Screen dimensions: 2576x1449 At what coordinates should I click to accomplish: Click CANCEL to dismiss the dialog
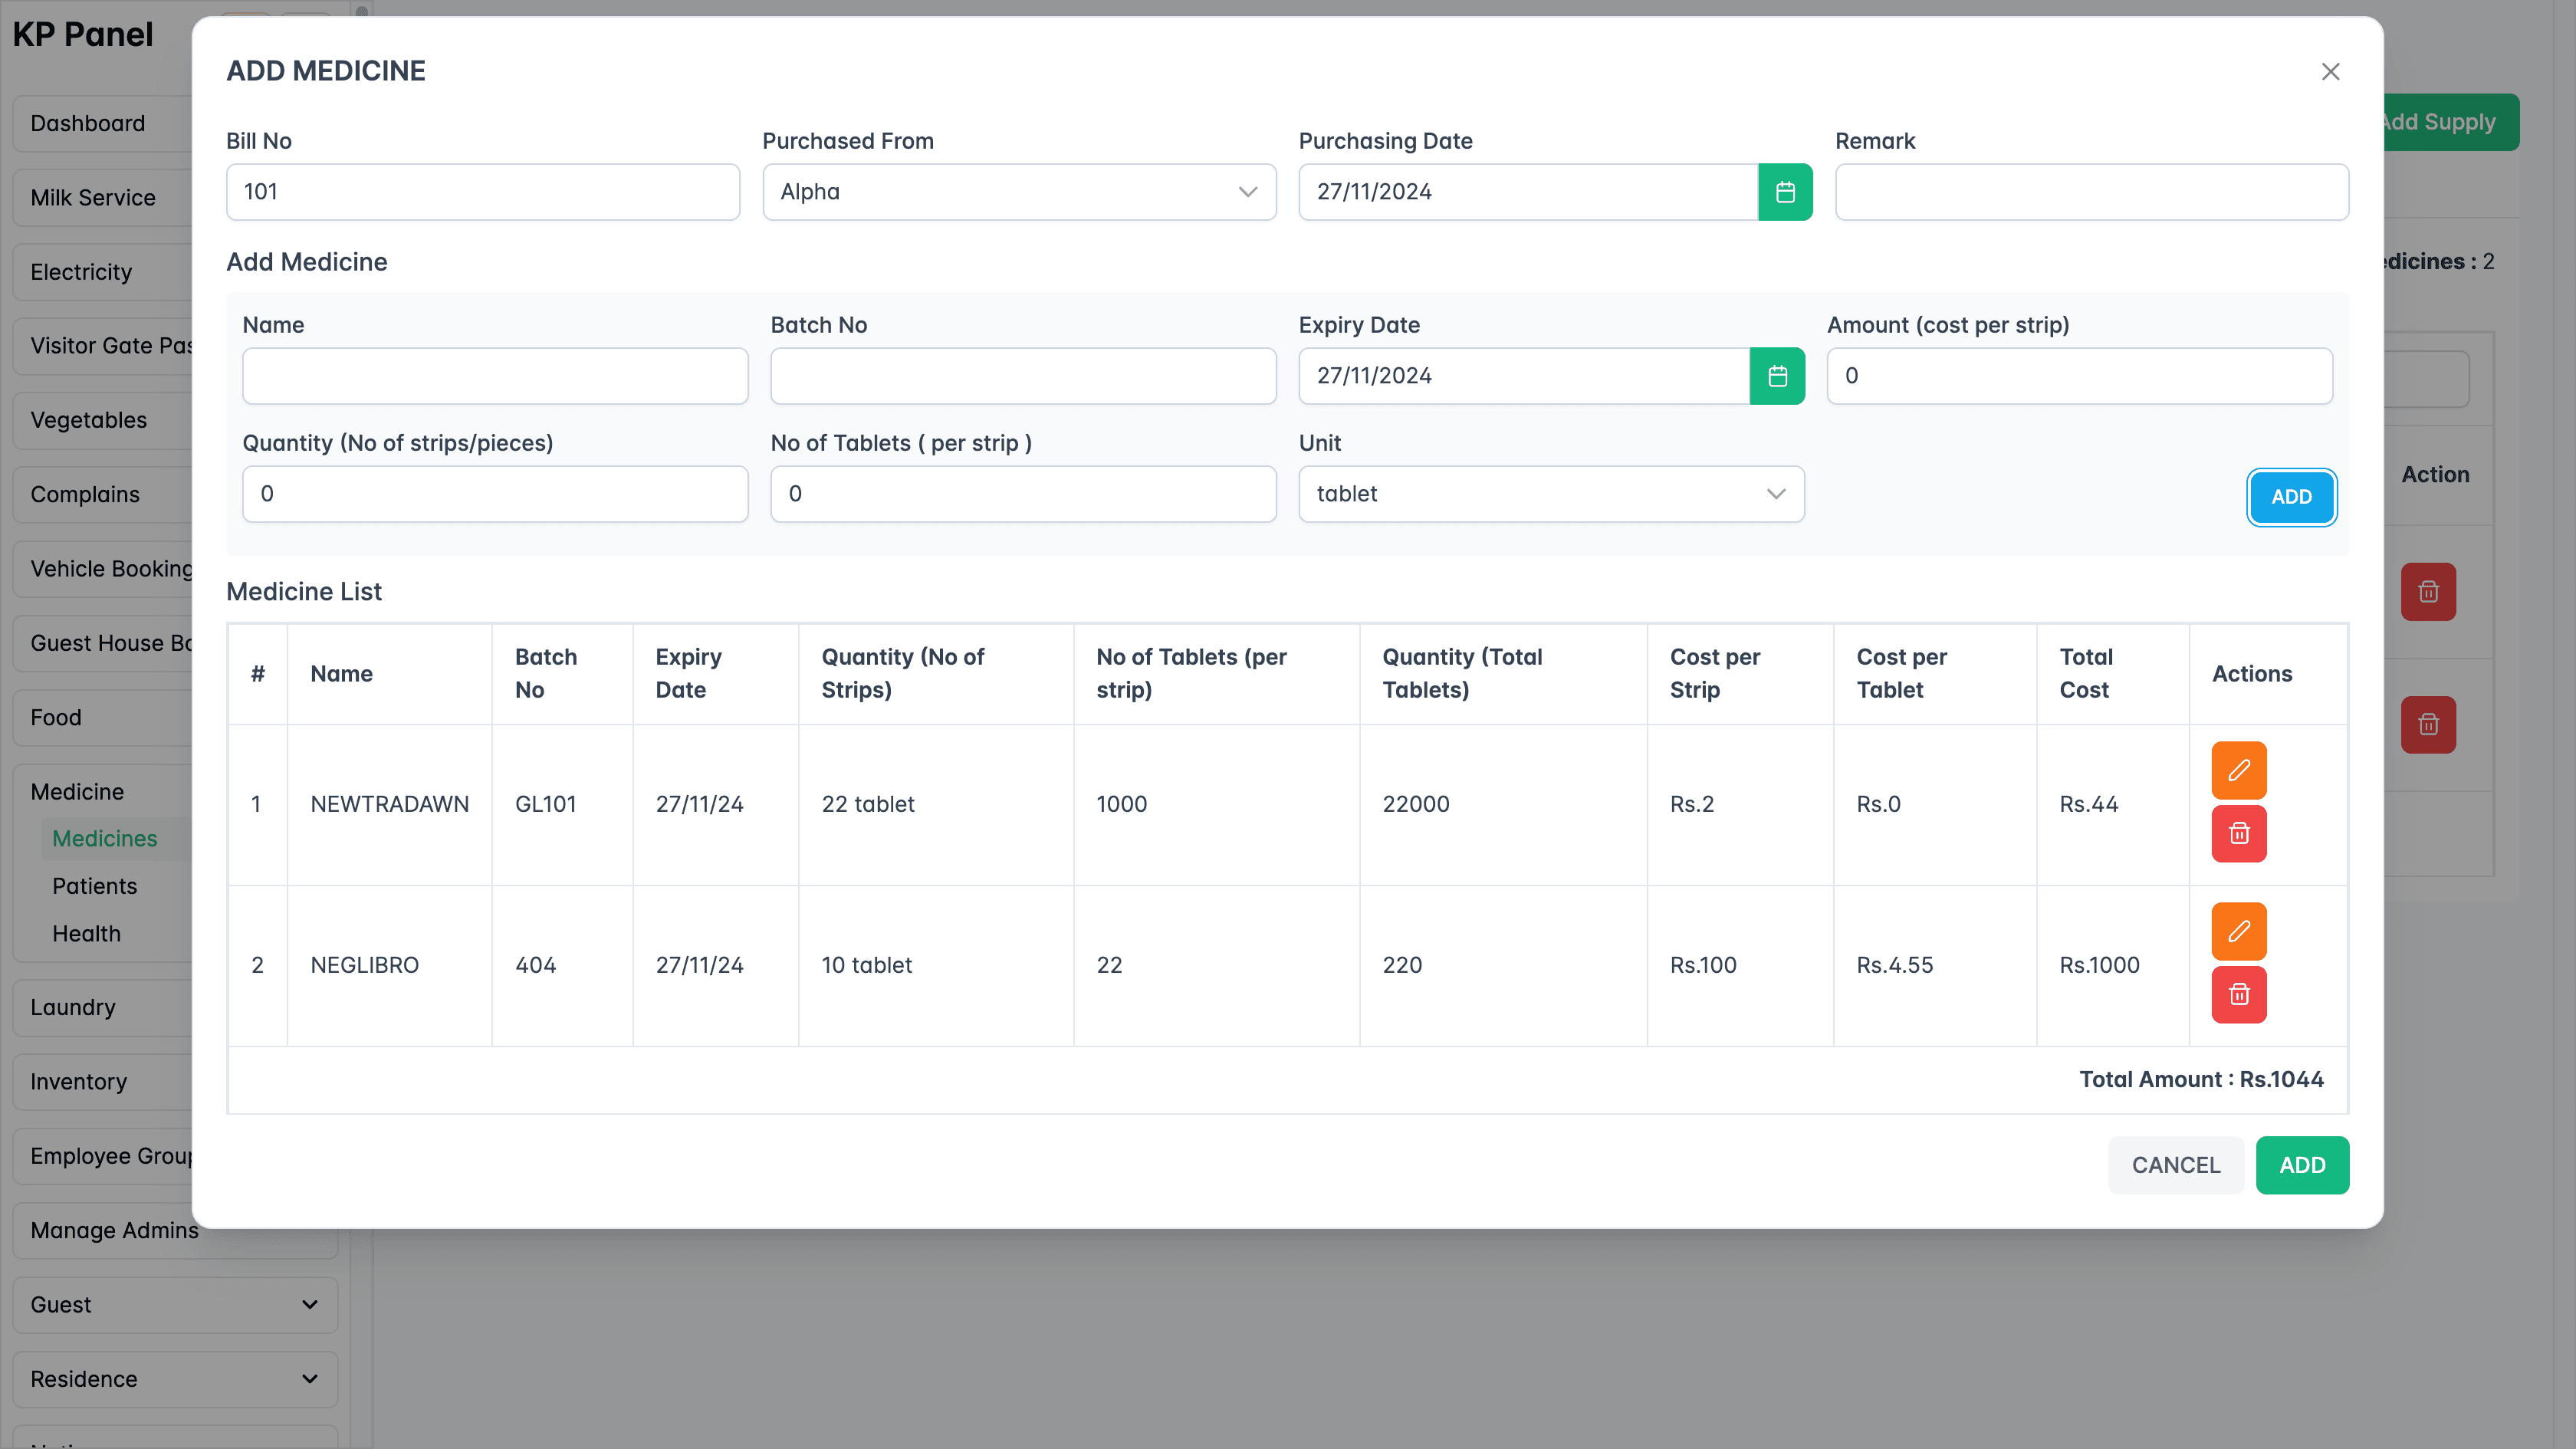pos(2176,1165)
